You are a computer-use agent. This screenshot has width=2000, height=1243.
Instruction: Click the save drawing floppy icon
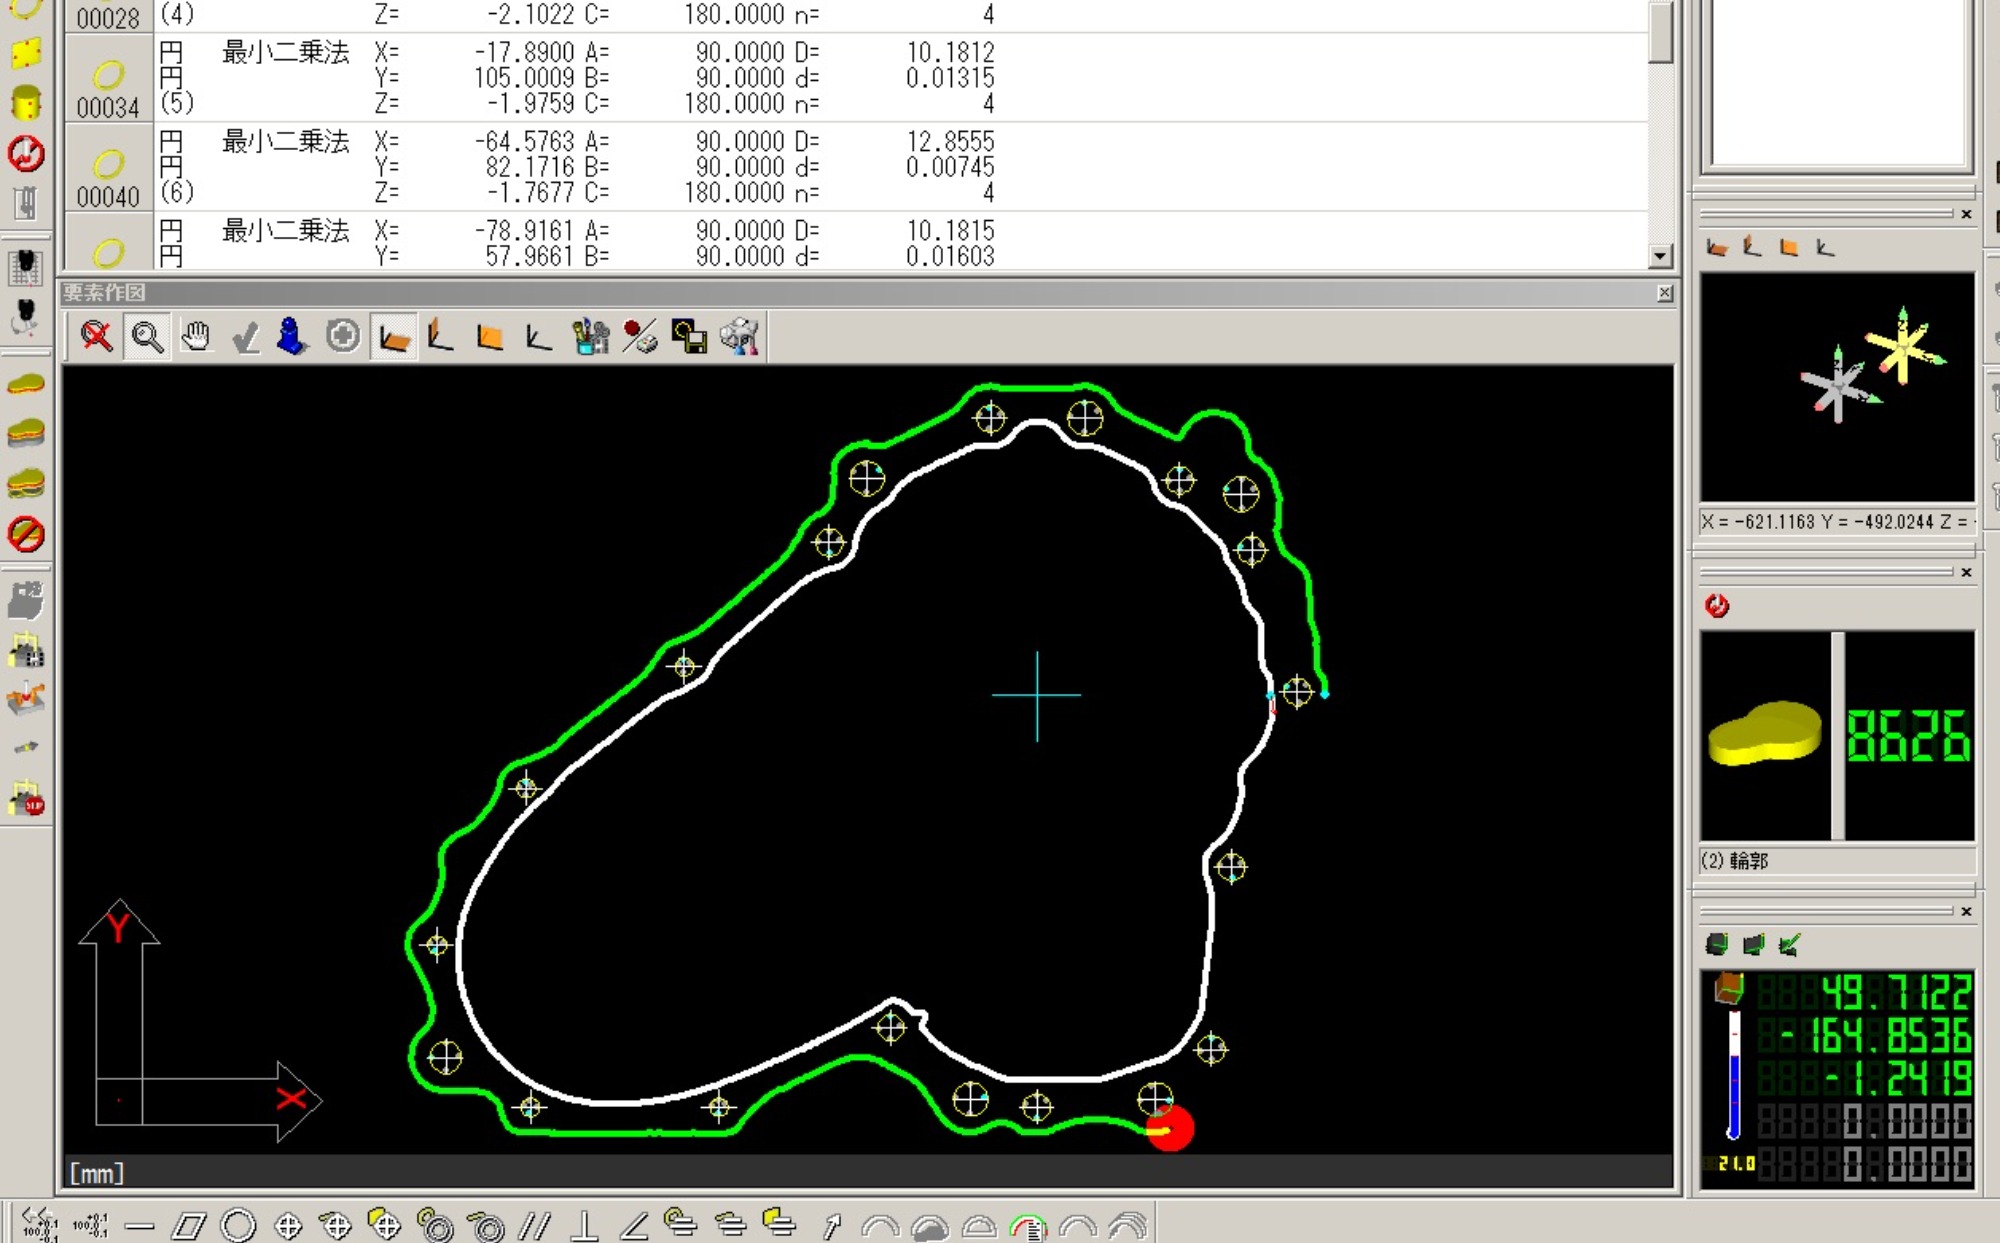(x=689, y=337)
